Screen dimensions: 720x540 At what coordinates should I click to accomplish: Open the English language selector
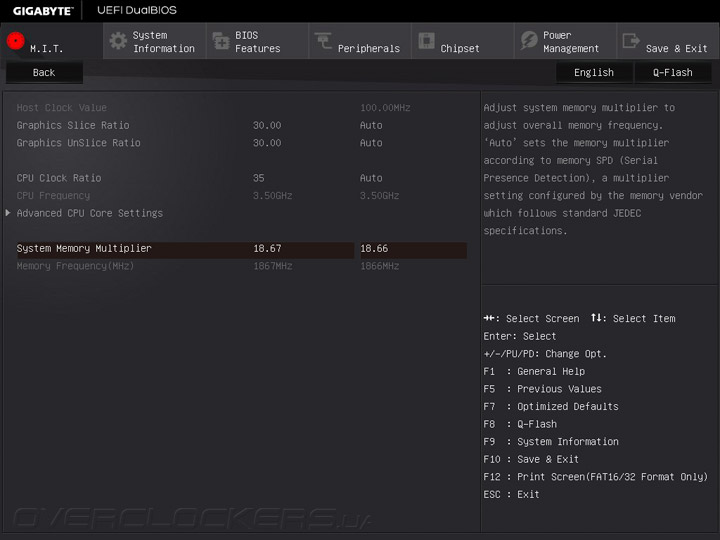(x=594, y=73)
